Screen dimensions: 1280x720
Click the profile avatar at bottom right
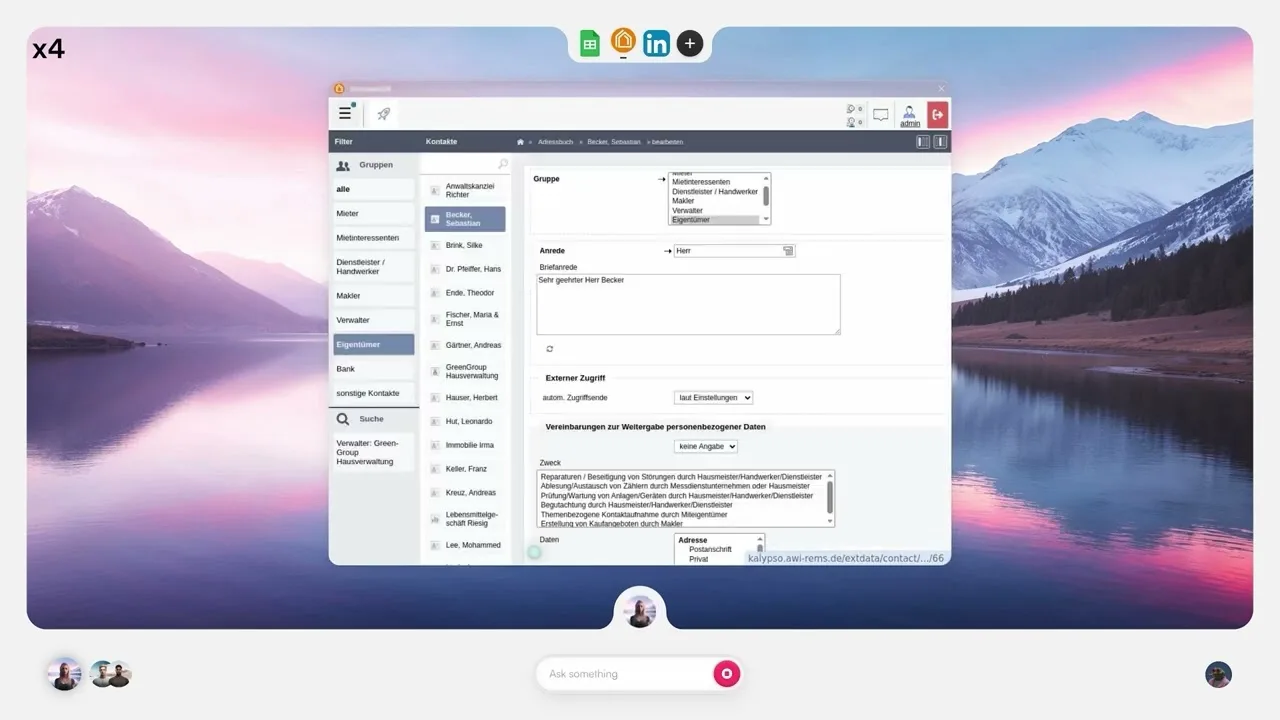click(x=1218, y=674)
